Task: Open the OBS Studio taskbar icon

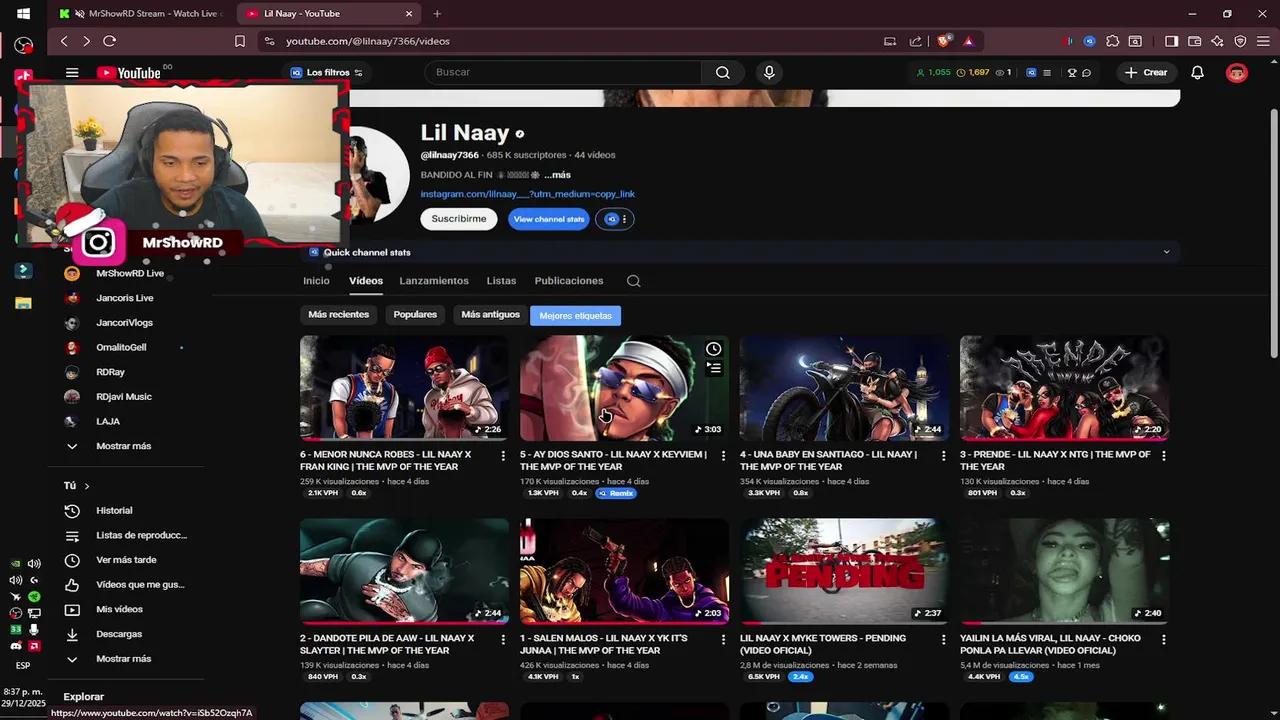Action: [23, 46]
